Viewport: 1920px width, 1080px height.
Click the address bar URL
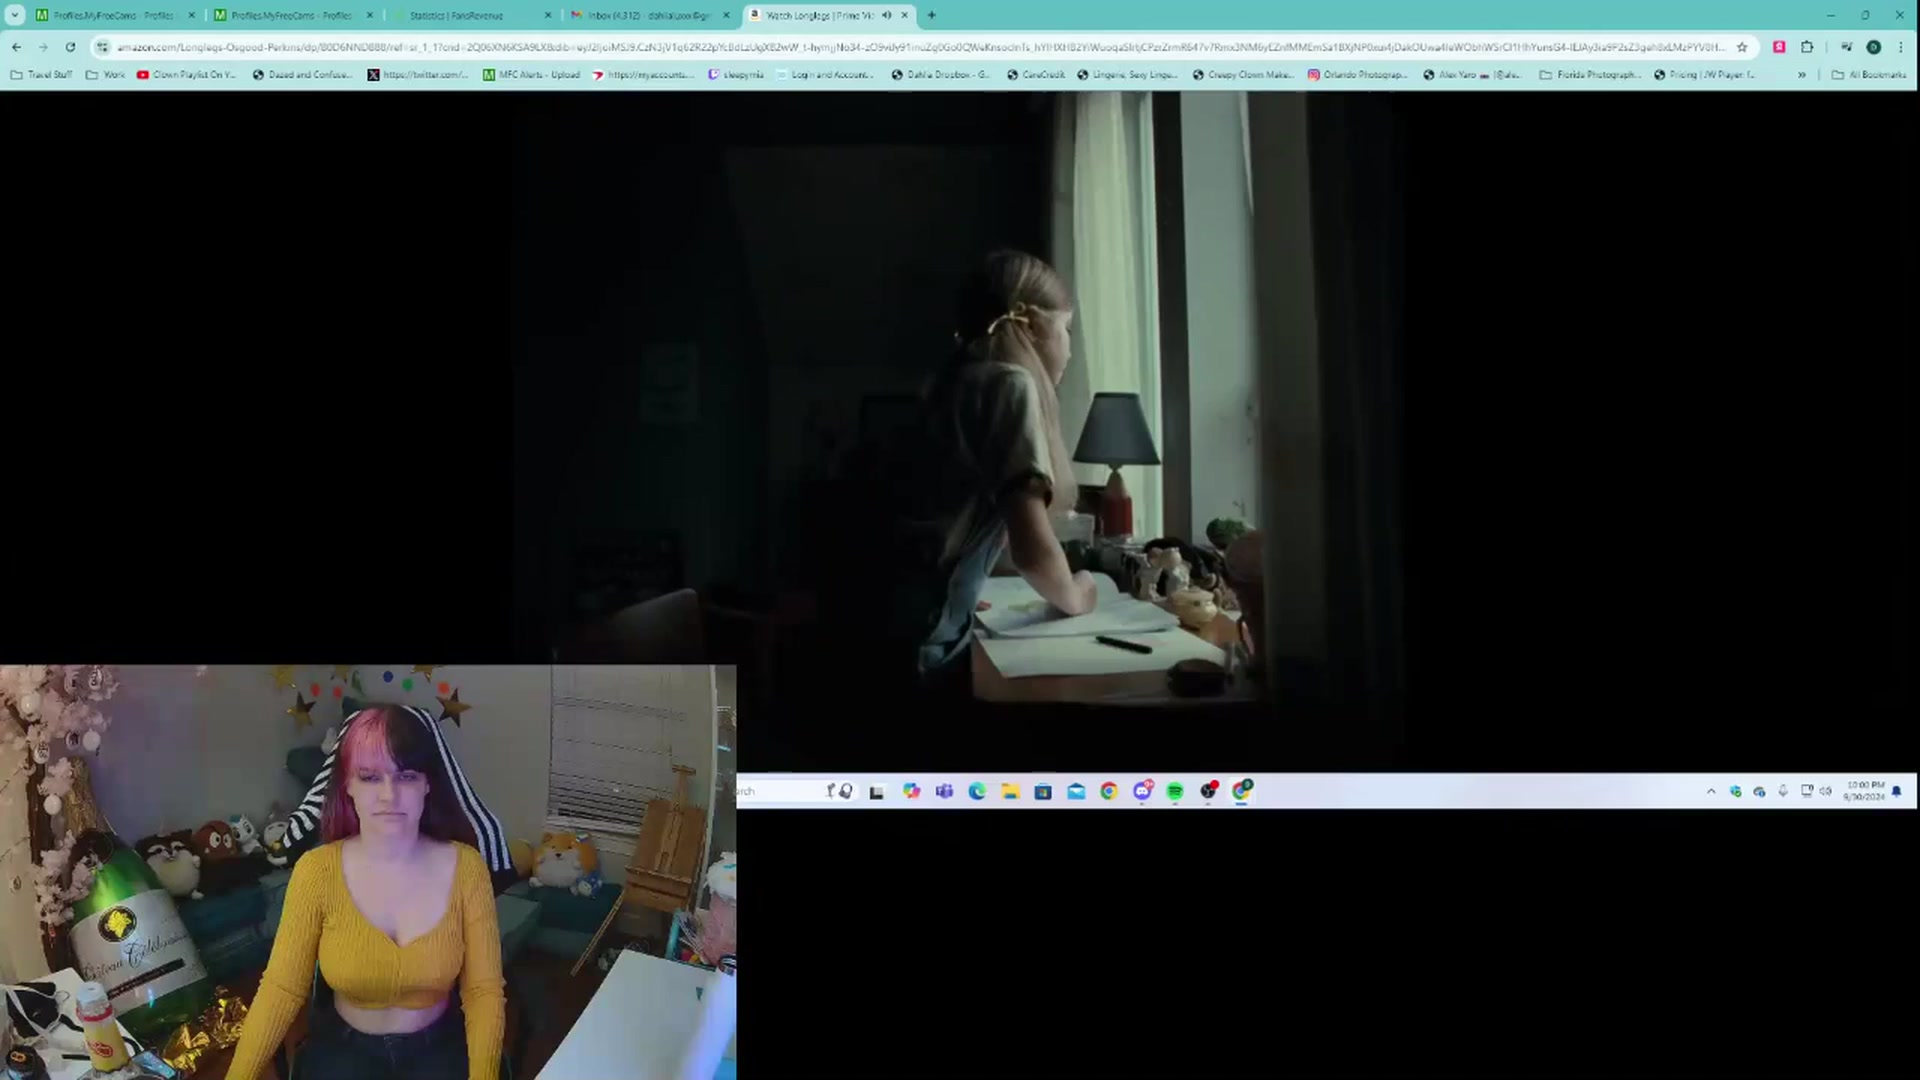pyautogui.click(x=920, y=47)
